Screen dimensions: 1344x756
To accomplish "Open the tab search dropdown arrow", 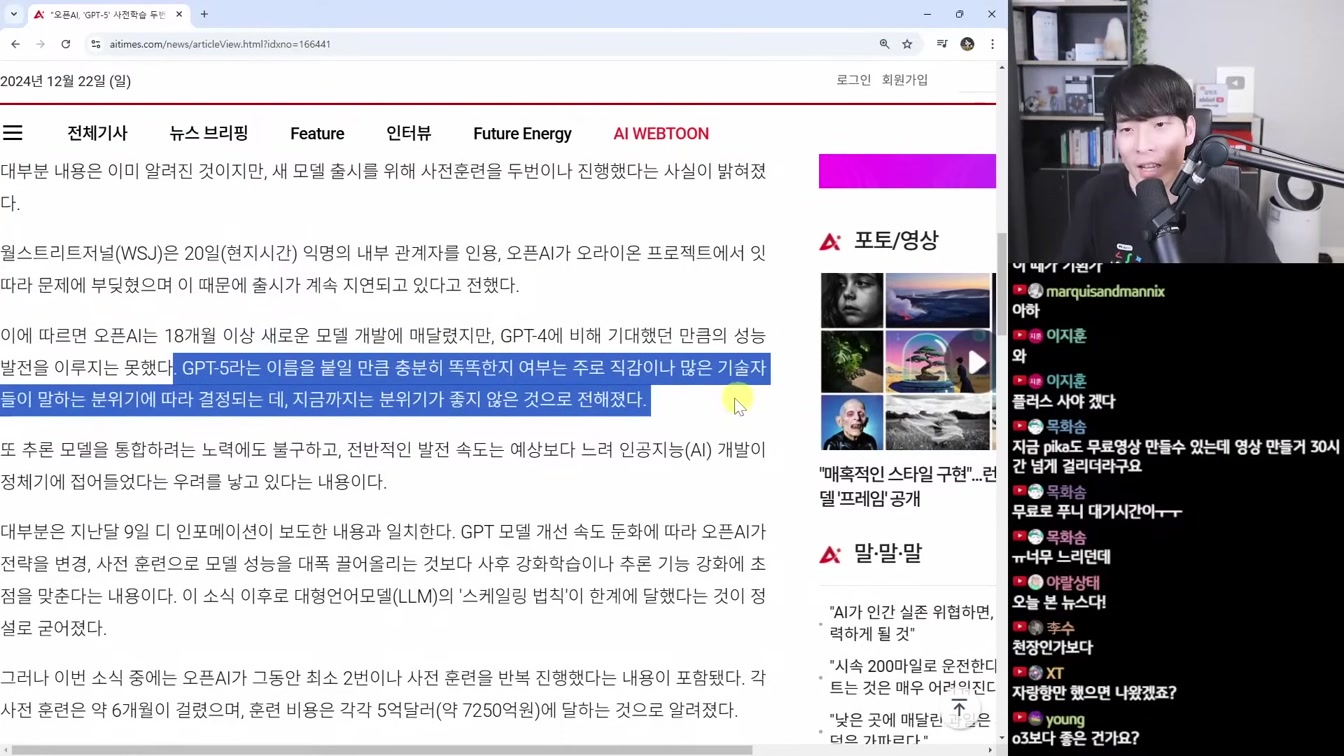I will [14, 14].
